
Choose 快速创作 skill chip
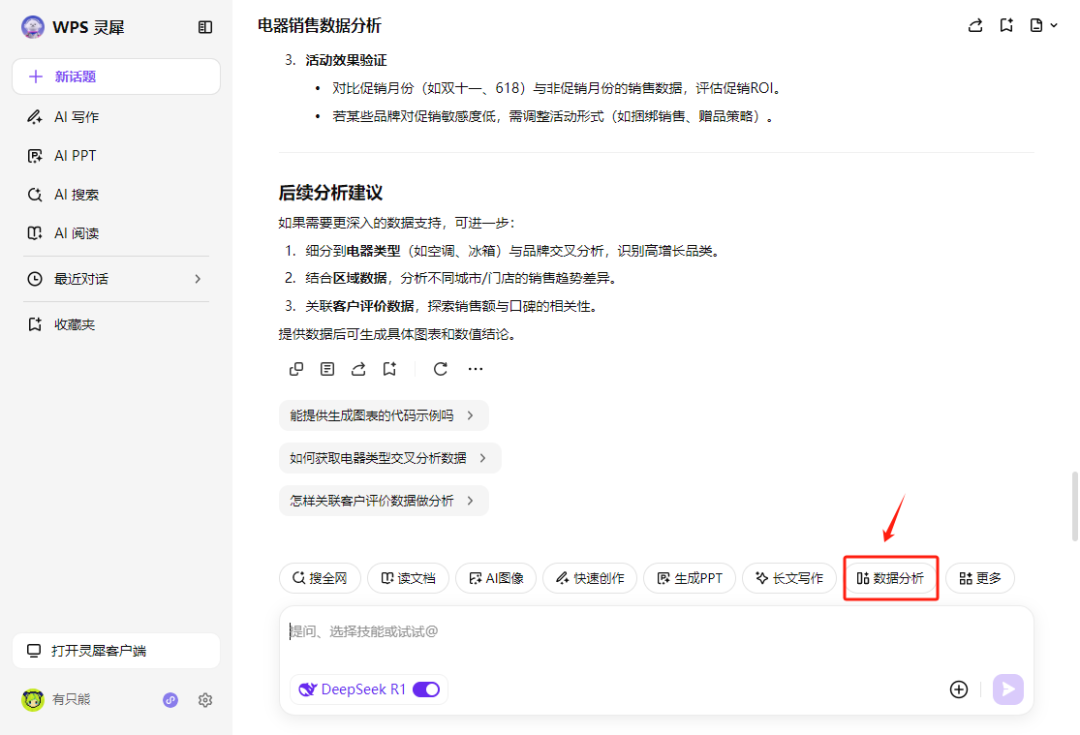pyautogui.click(x=590, y=578)
